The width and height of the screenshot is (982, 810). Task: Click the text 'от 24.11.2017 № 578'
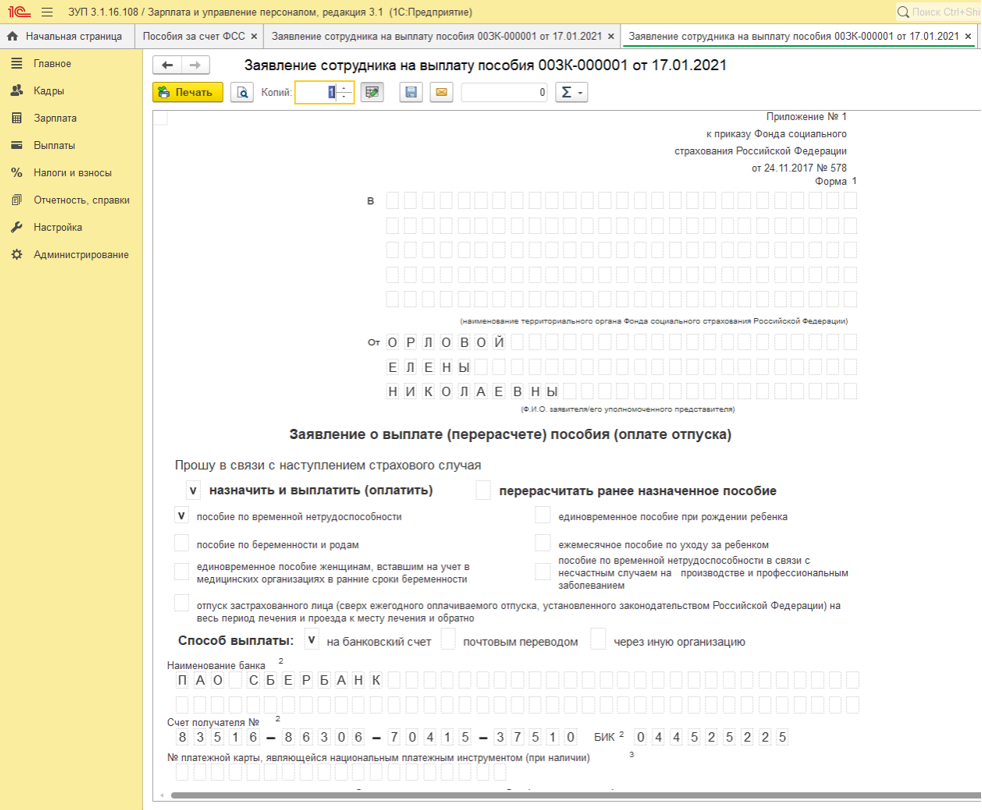pos(799,168)
